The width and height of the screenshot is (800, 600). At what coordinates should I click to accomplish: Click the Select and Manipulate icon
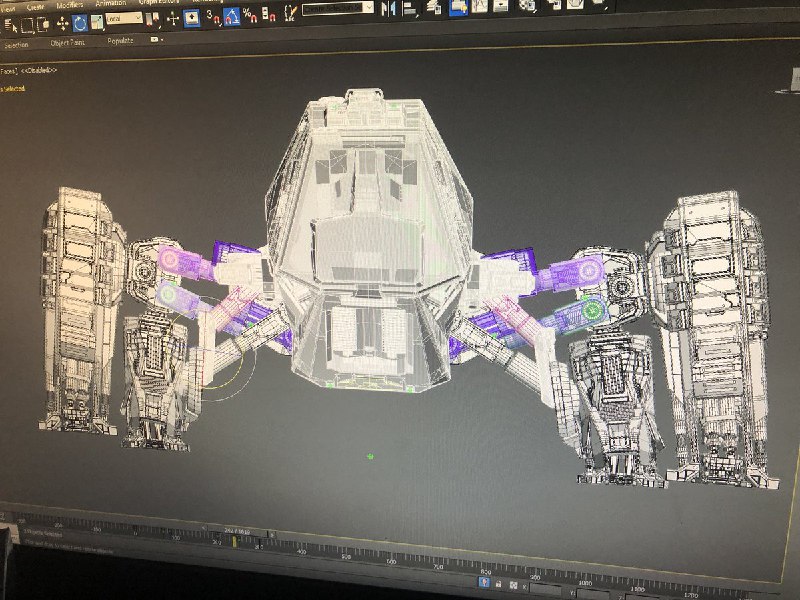click(173, 19)
